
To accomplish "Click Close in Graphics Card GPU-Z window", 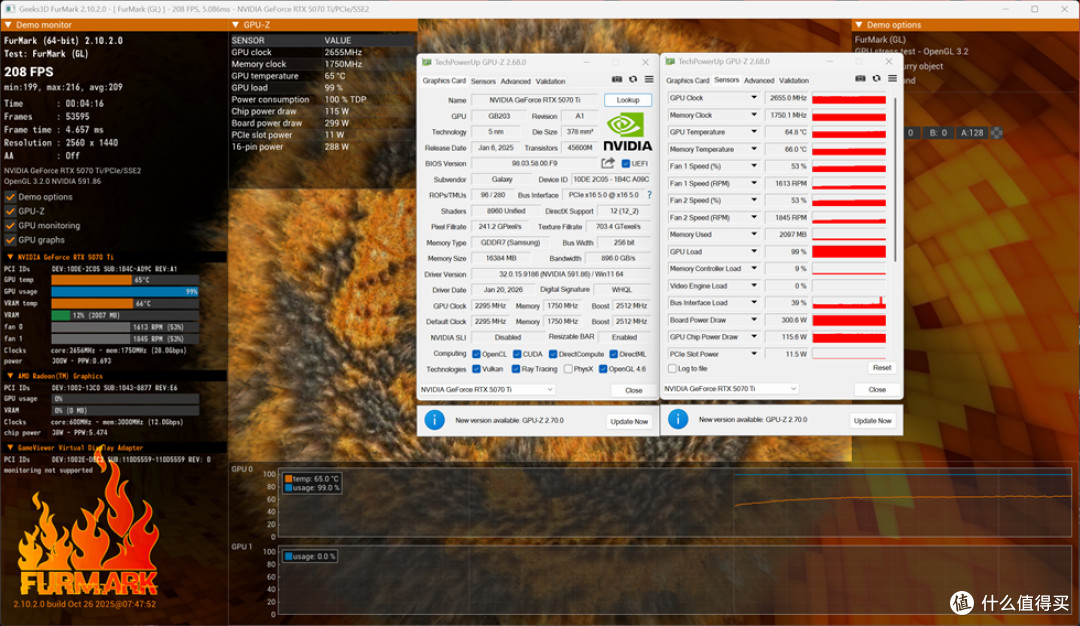I will [634, 390].
